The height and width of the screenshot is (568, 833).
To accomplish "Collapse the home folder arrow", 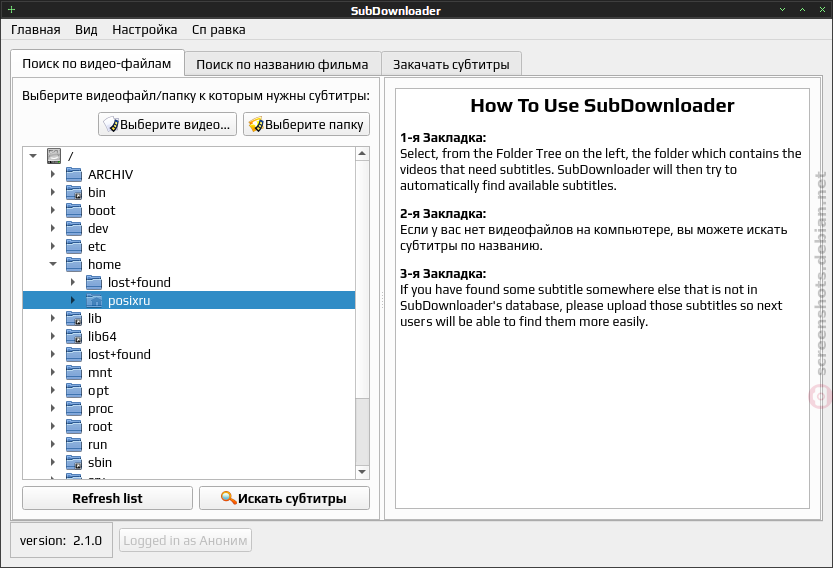I will [x=53, y=264].
